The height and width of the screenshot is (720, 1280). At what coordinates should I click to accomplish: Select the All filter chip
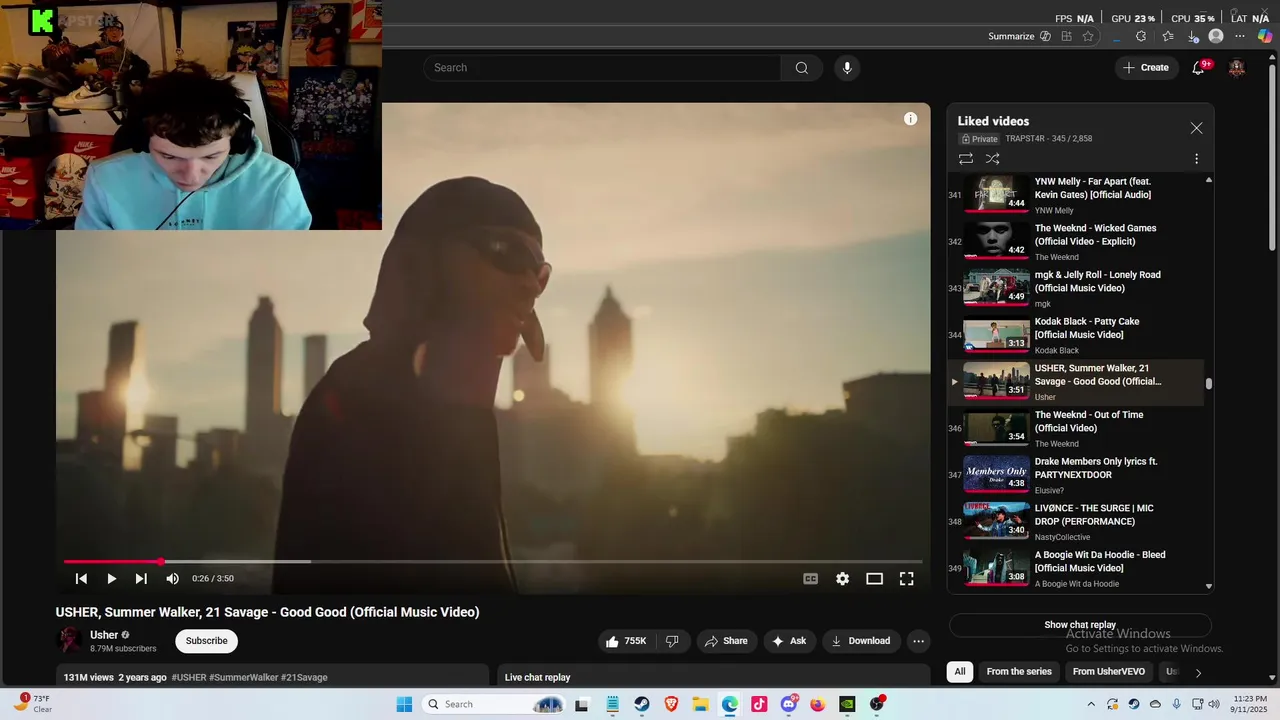[x=960, y=672]
